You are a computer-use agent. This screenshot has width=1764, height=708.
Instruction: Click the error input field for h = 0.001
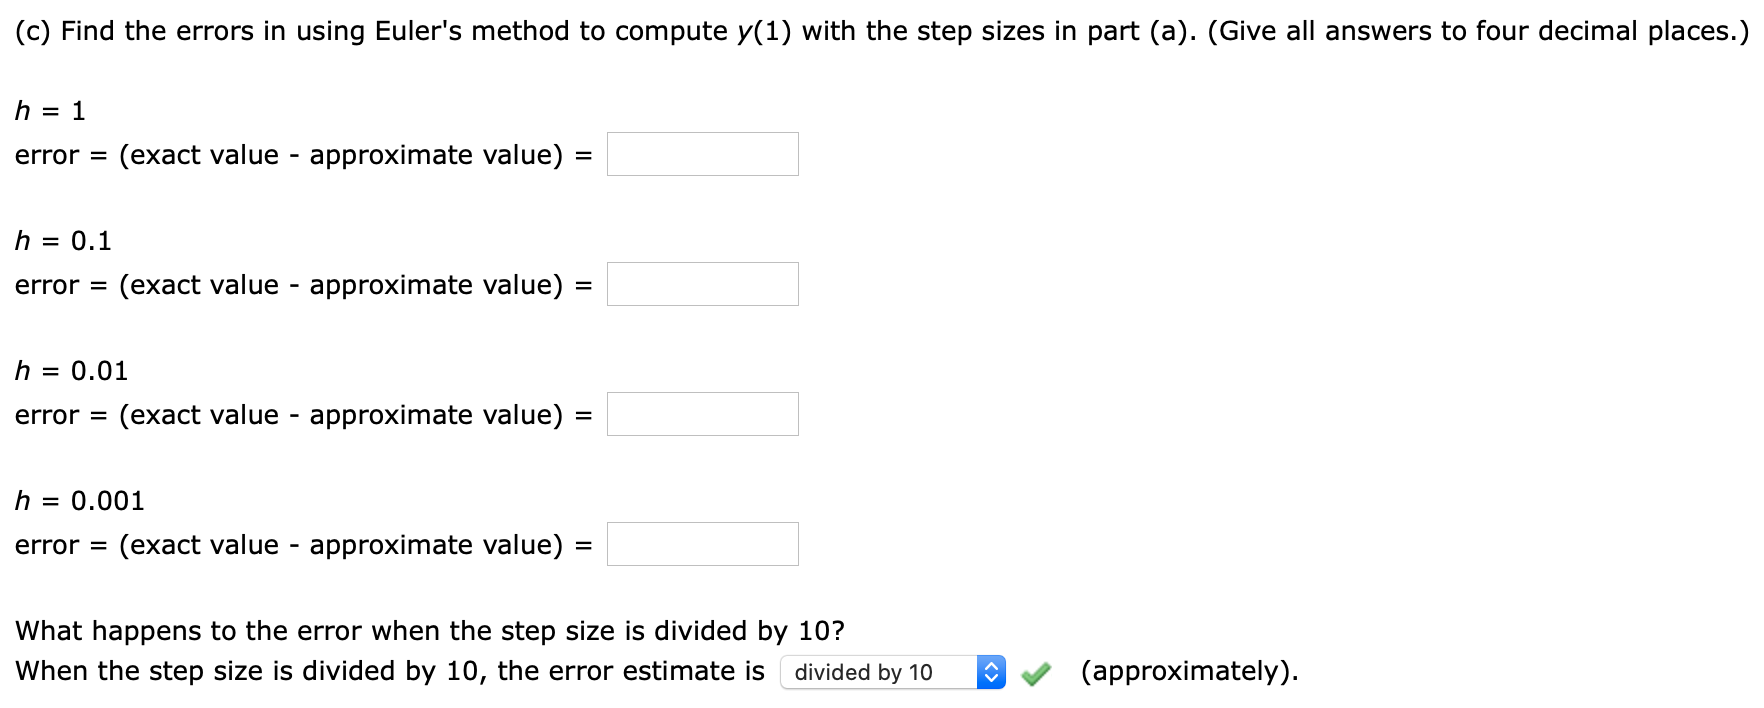702,543
